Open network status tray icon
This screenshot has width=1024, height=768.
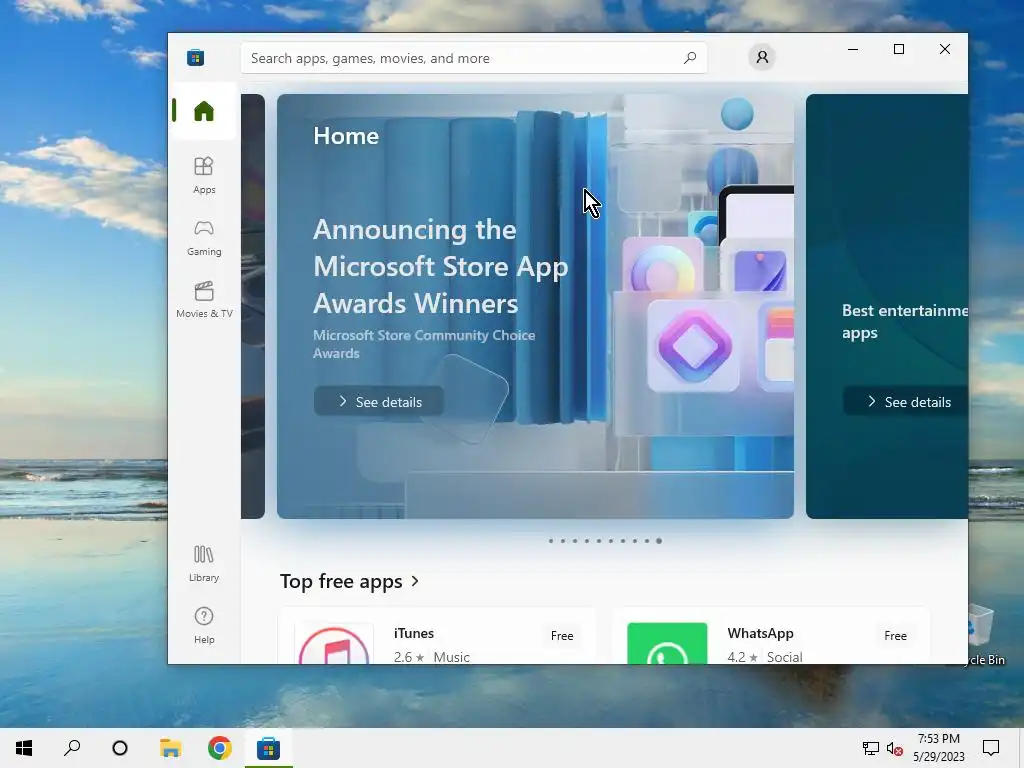[x=871, y=748]
